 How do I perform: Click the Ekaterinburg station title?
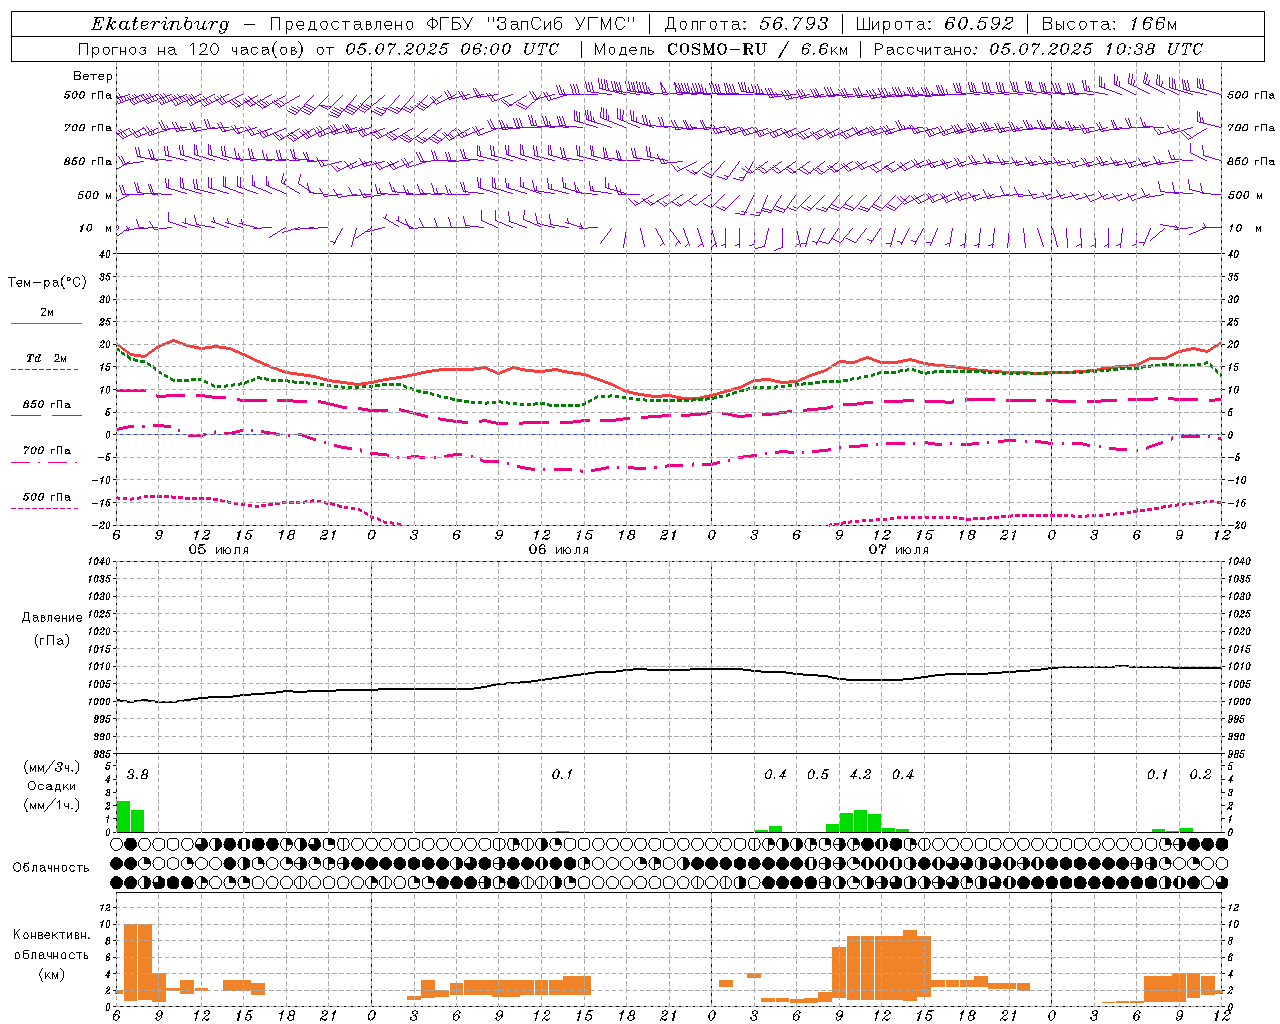[160, 24]
